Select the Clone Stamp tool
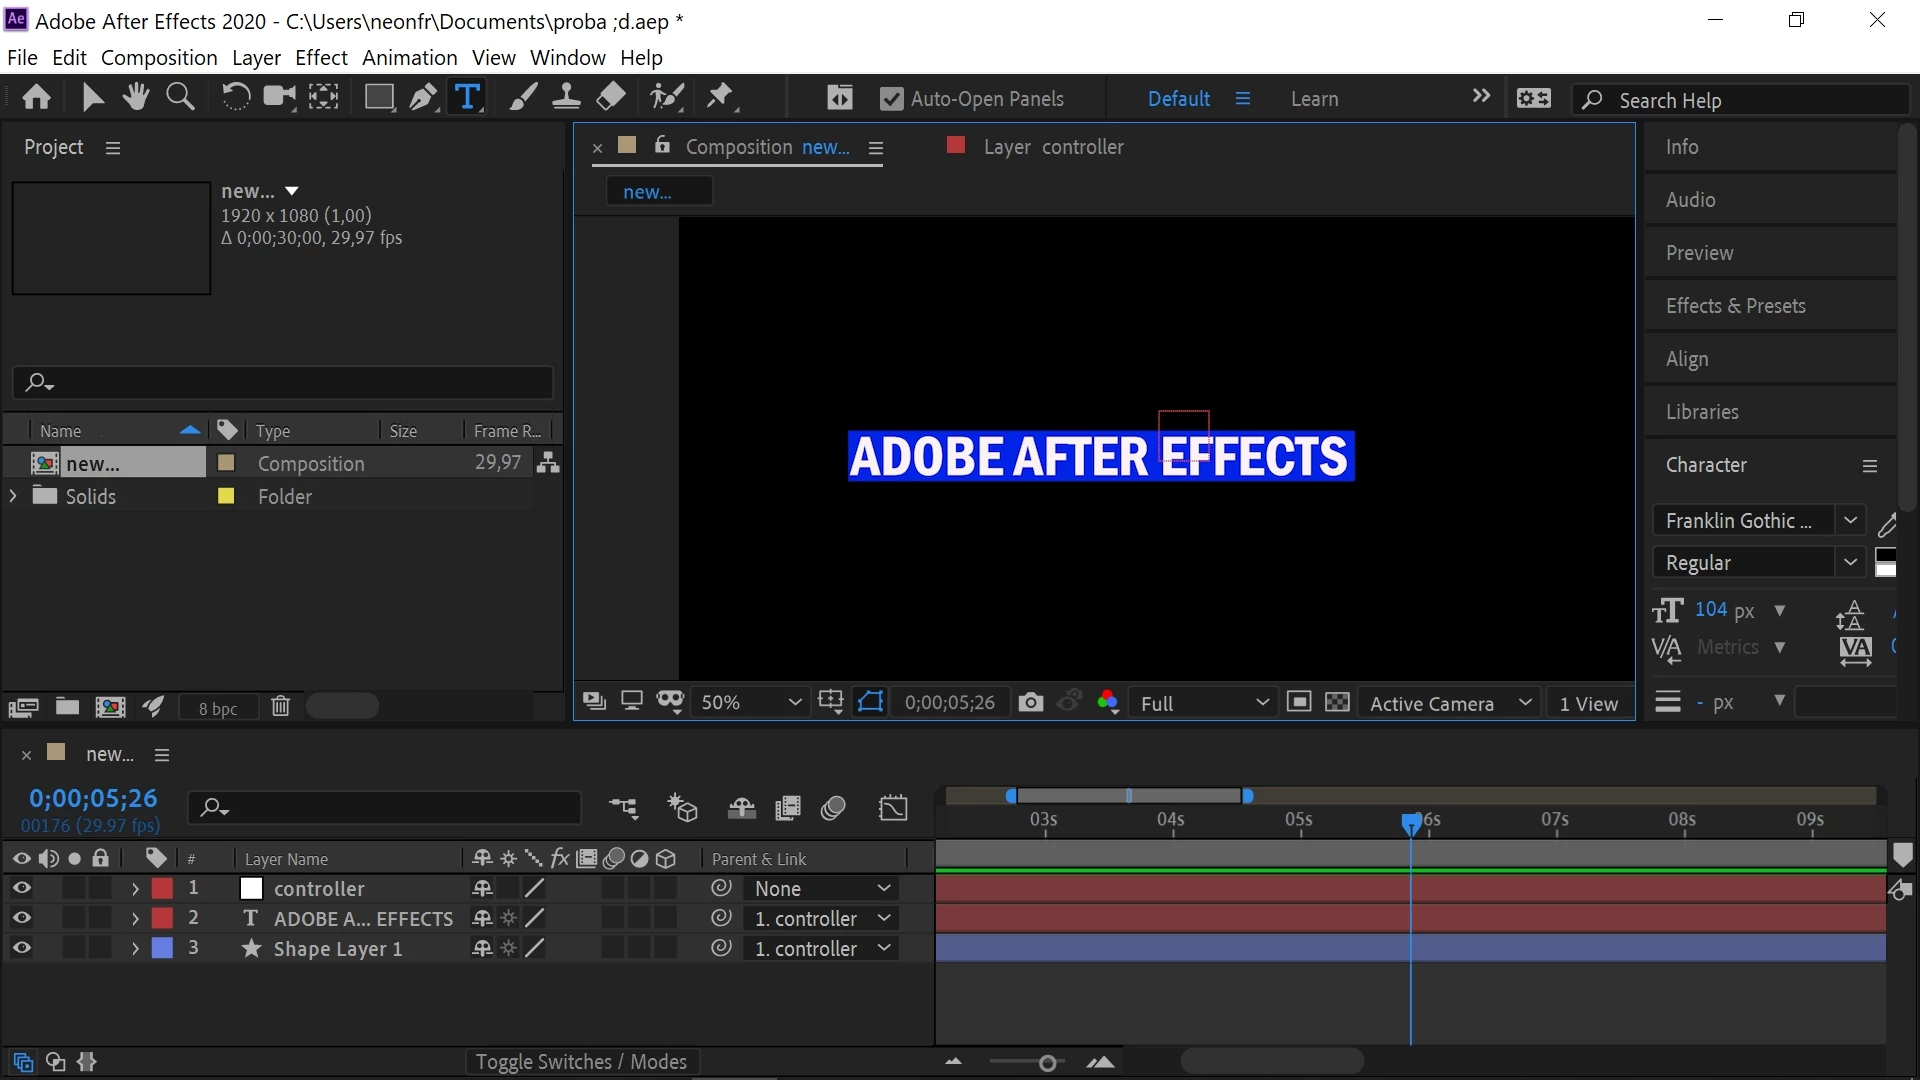Viewport: 1920px width, 1080px height. click(566, 97)
